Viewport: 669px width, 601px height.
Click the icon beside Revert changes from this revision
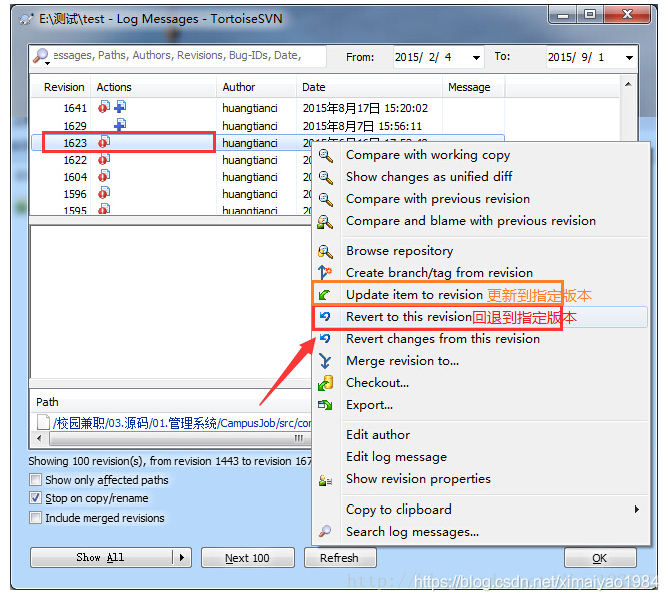tap(325, 339)
